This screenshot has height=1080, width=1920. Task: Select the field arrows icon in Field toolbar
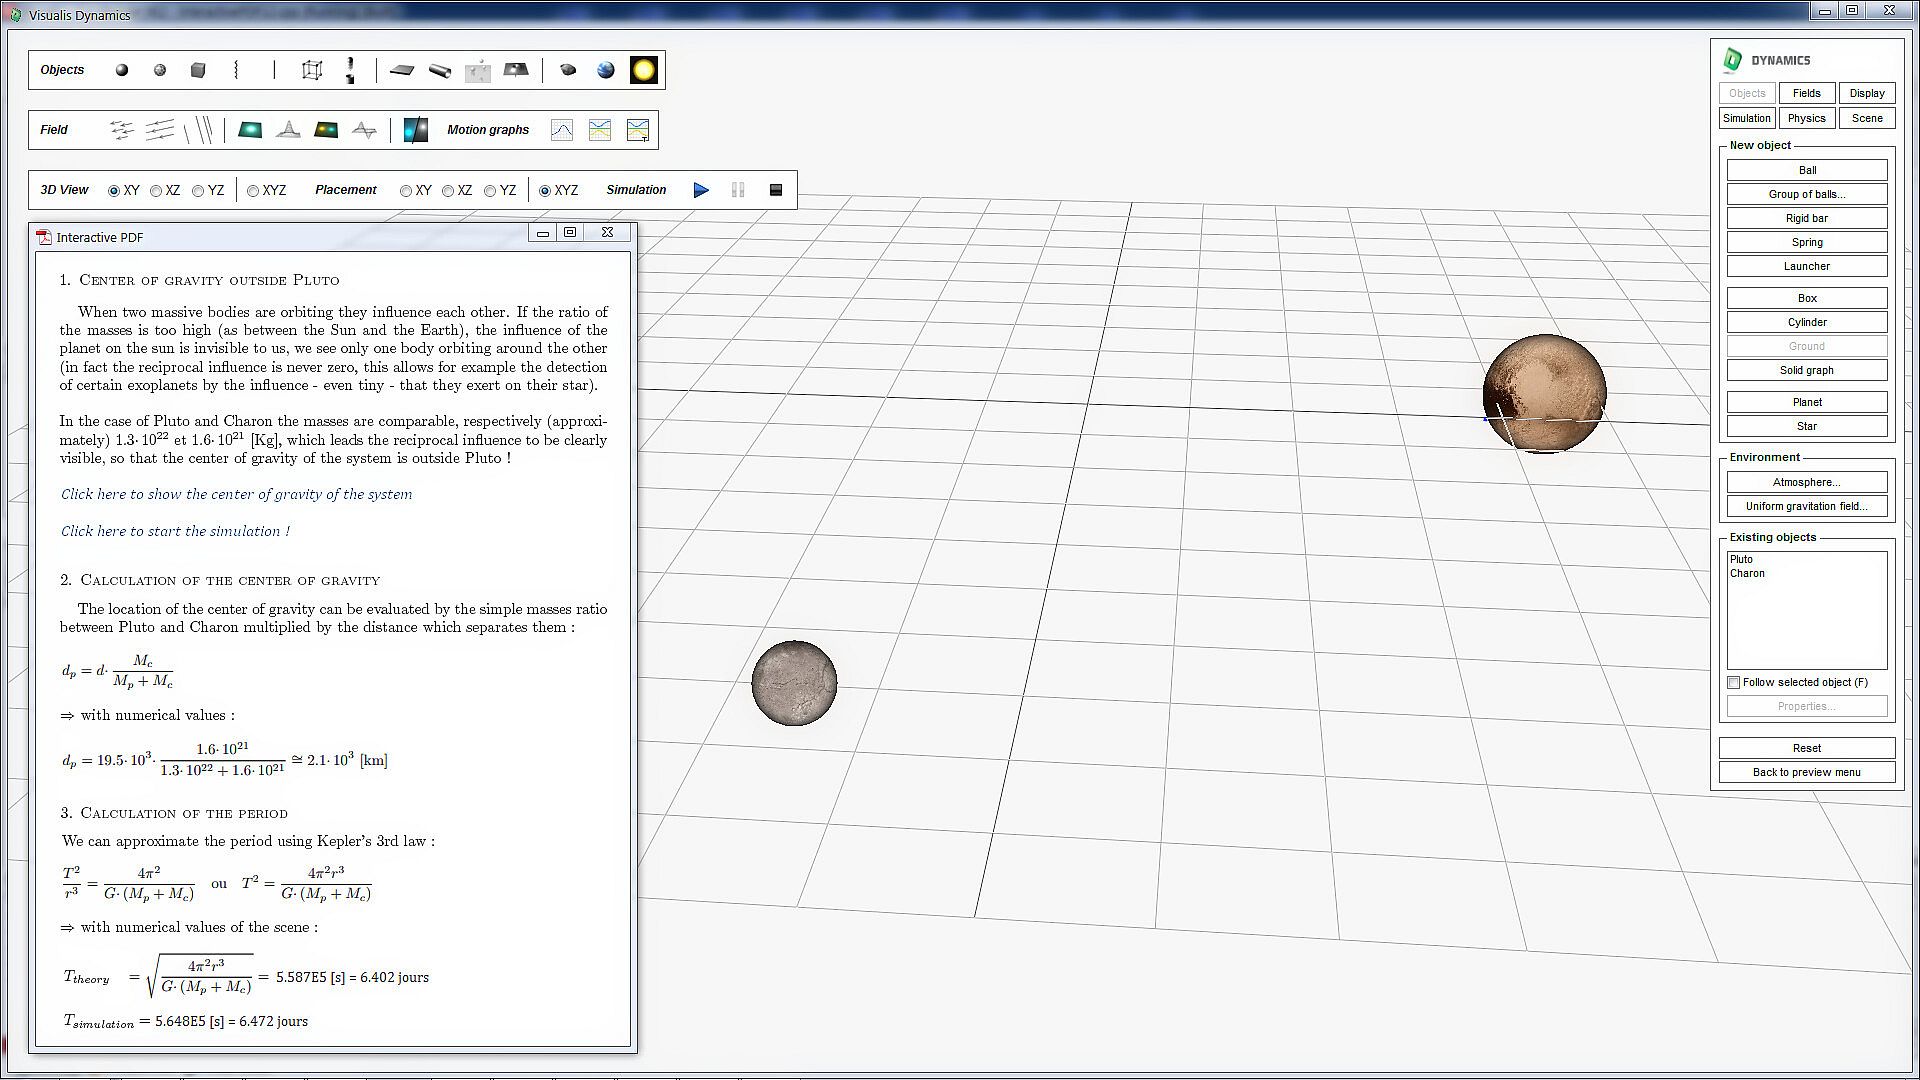click(122, 130)
